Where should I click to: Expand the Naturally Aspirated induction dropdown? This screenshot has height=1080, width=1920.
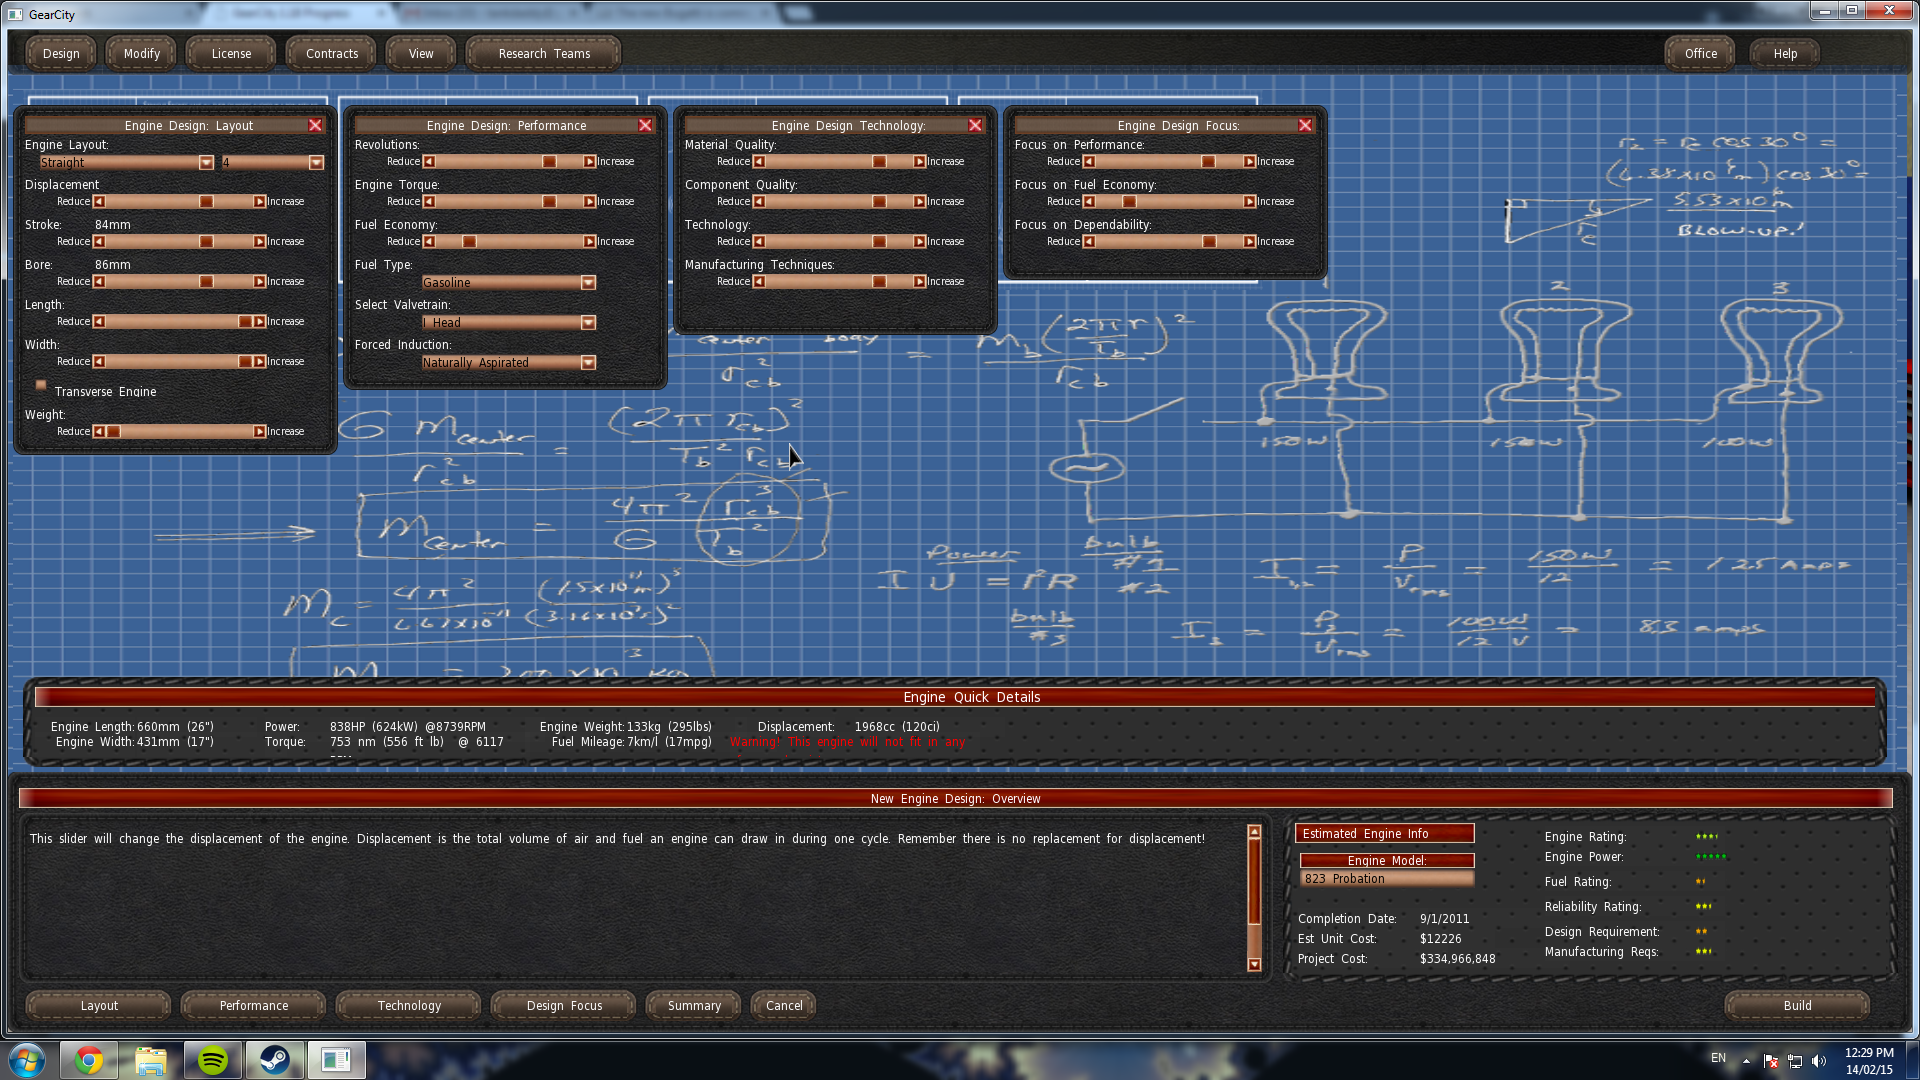(588, 363)
